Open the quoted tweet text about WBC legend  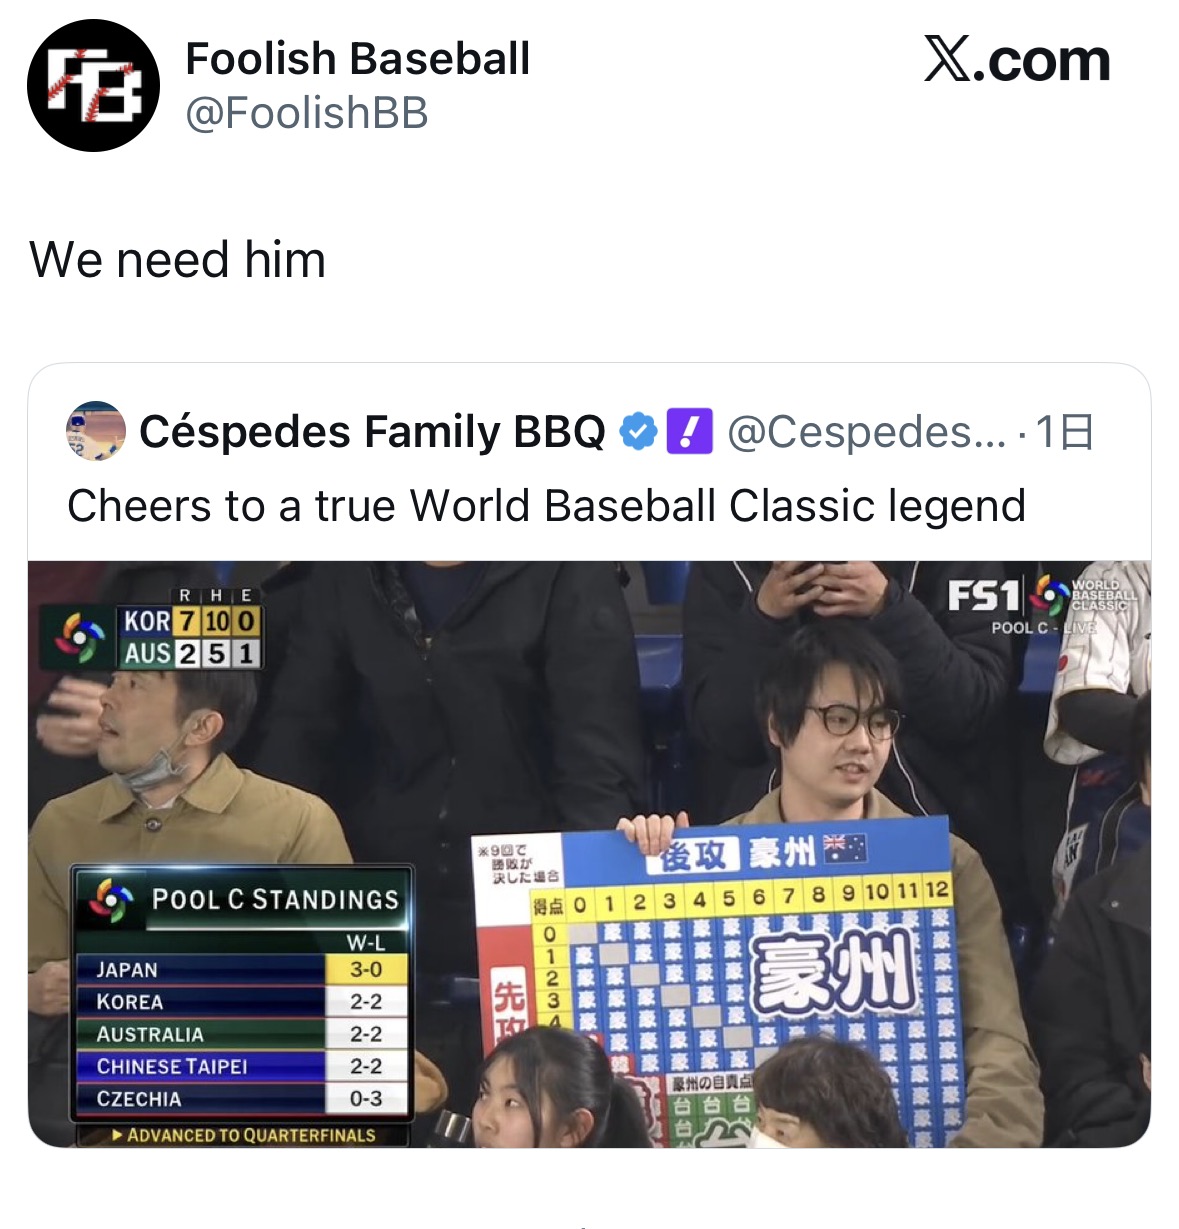pos(546,506)
